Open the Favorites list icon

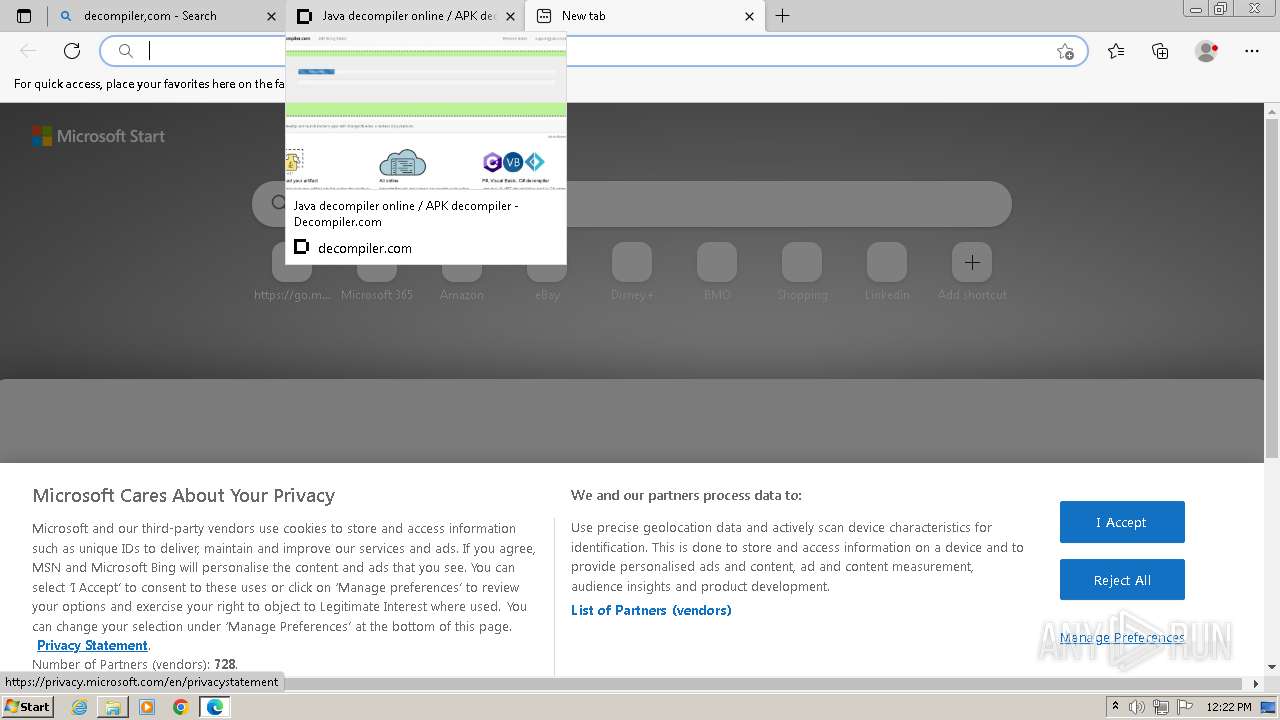(1116, 51)
